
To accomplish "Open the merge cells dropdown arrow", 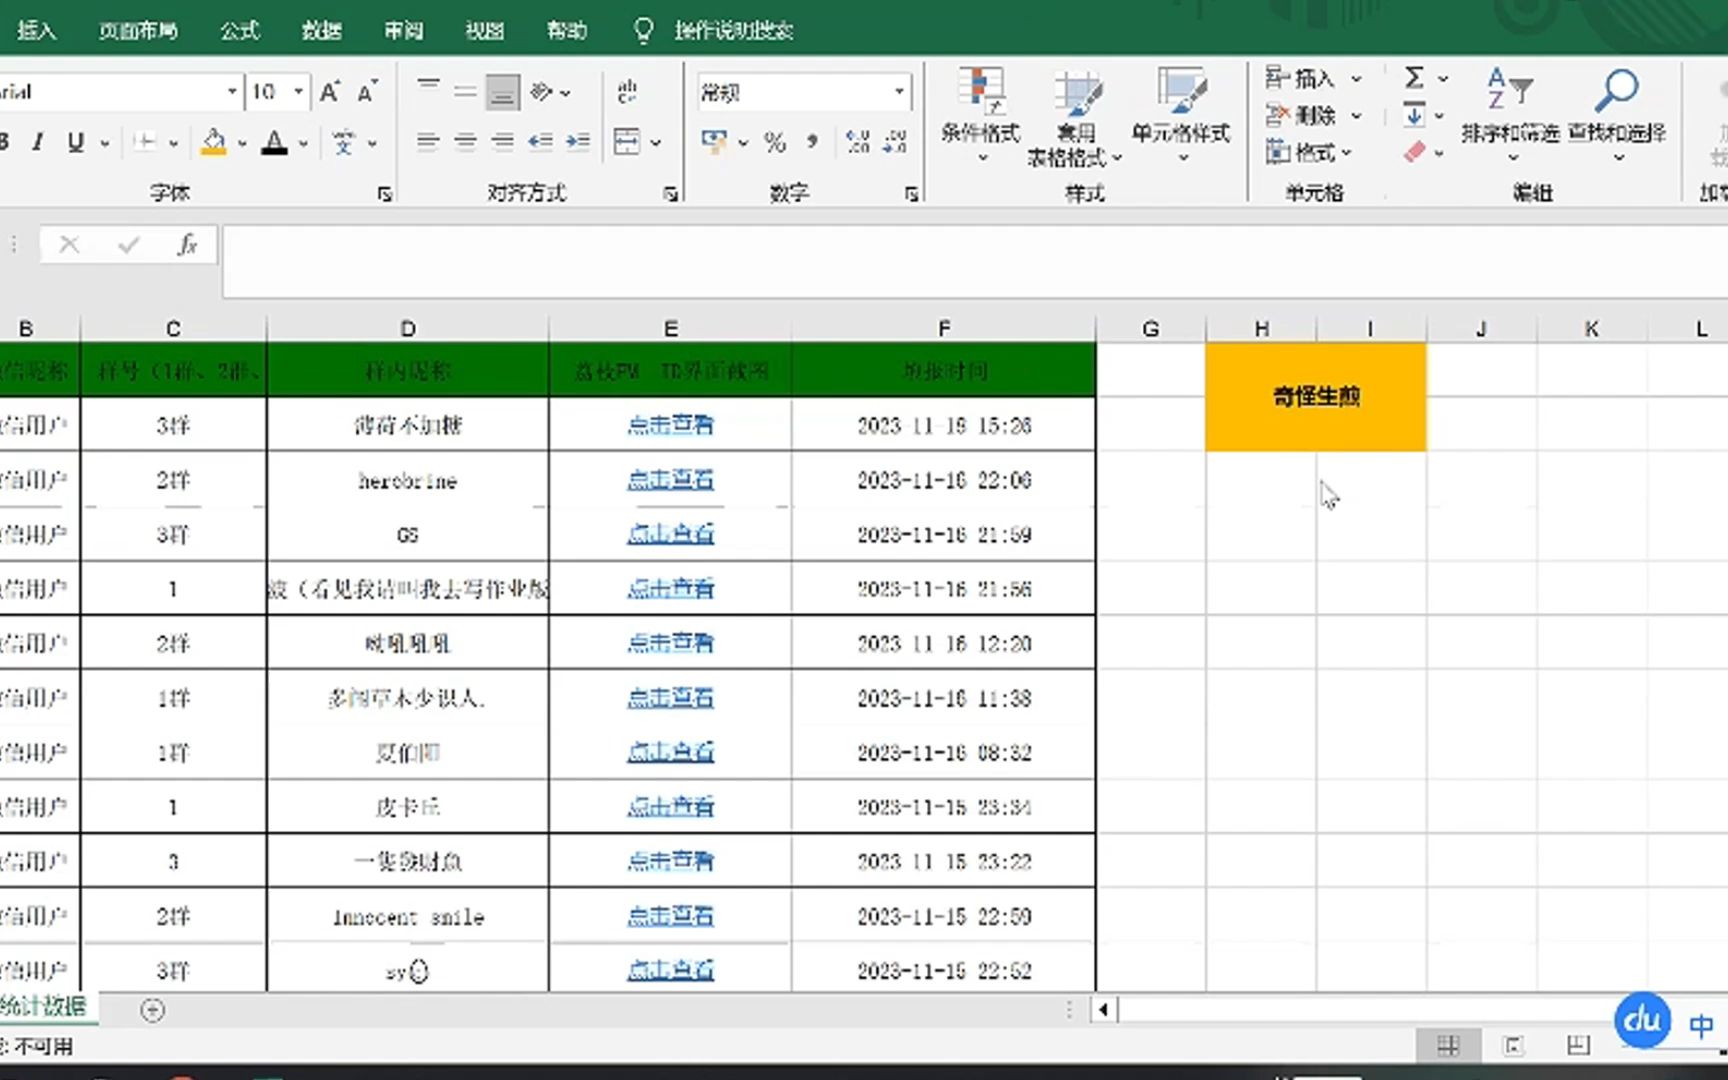I will click(656, 143).
